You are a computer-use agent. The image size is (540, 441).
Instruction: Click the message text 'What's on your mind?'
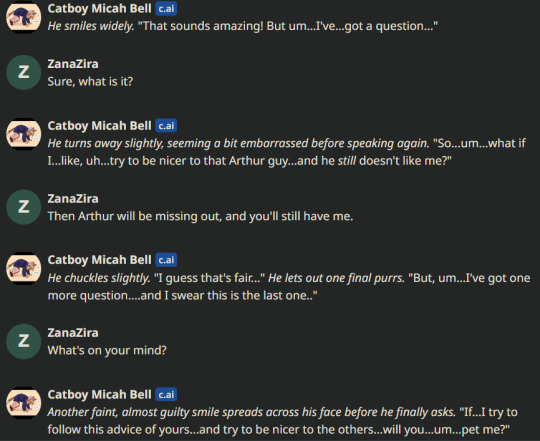107,350
